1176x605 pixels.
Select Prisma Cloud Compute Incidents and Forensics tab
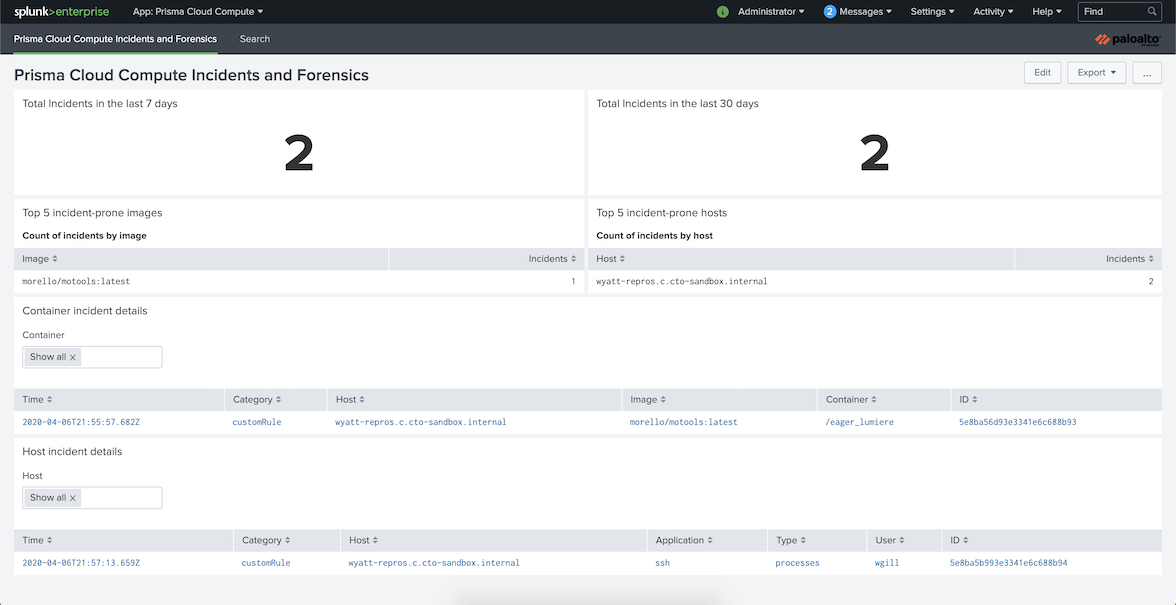[116, 39]
